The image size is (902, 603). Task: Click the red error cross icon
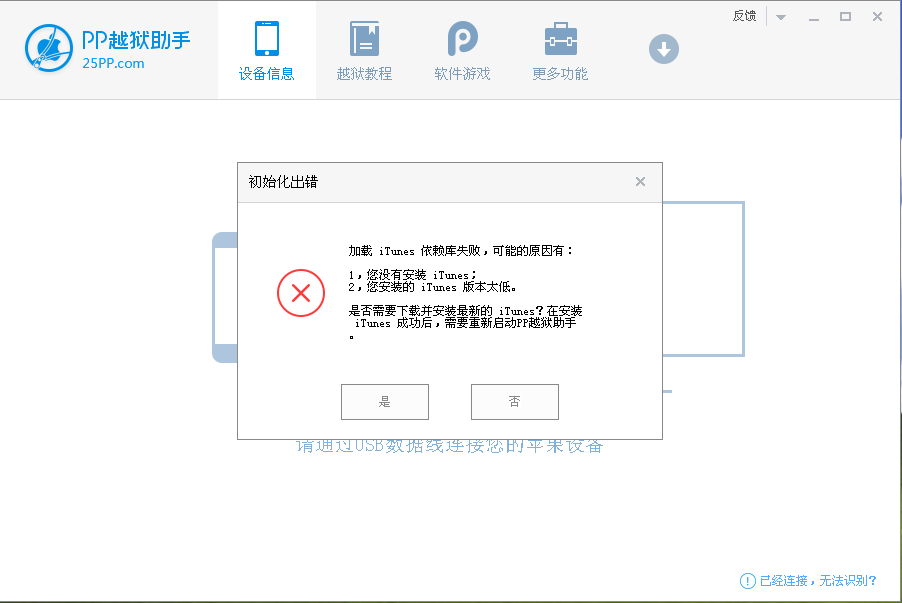click(x=300, y=293)
